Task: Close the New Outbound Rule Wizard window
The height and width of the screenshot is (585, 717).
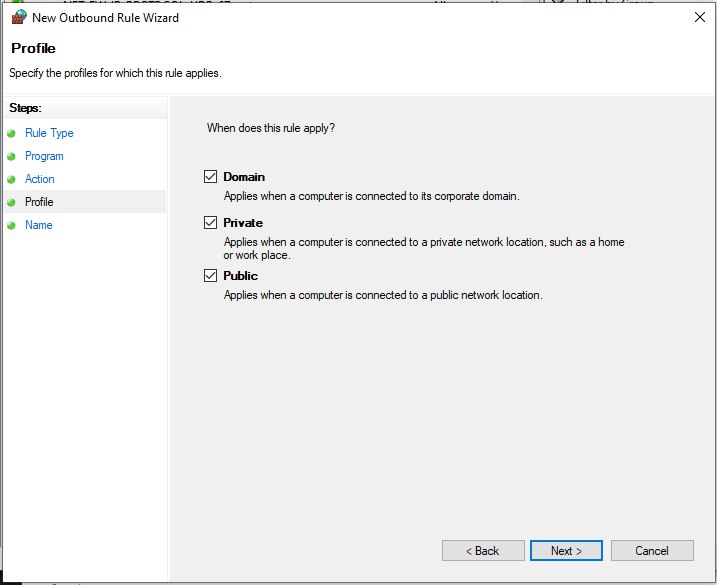Action: point(700,17)
